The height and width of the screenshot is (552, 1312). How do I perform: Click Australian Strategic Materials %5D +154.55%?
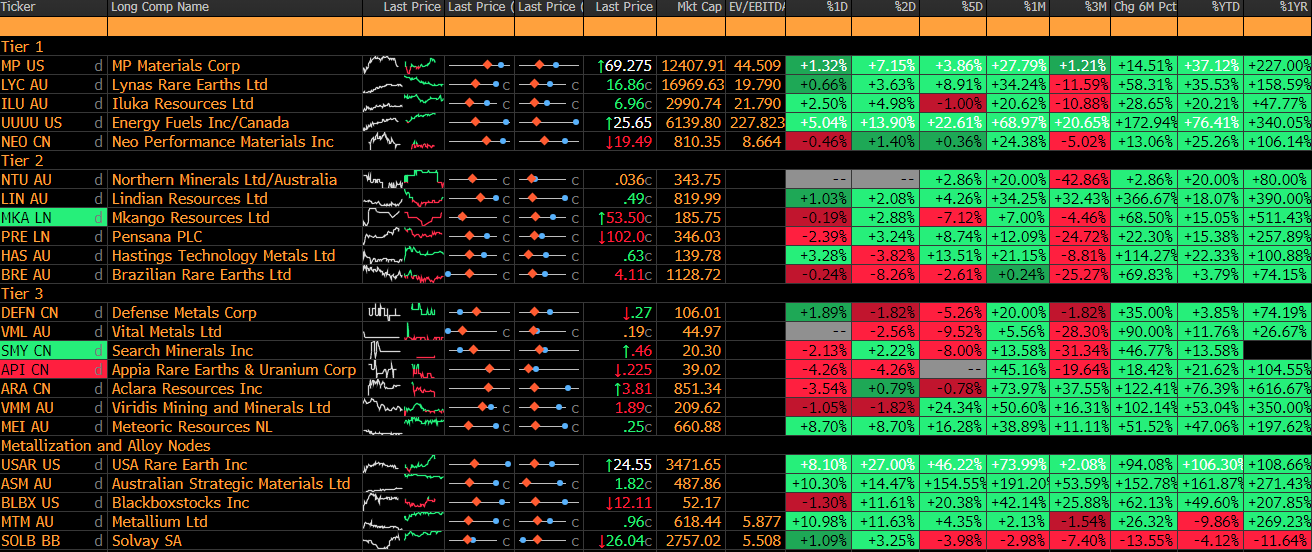point(951,484)
